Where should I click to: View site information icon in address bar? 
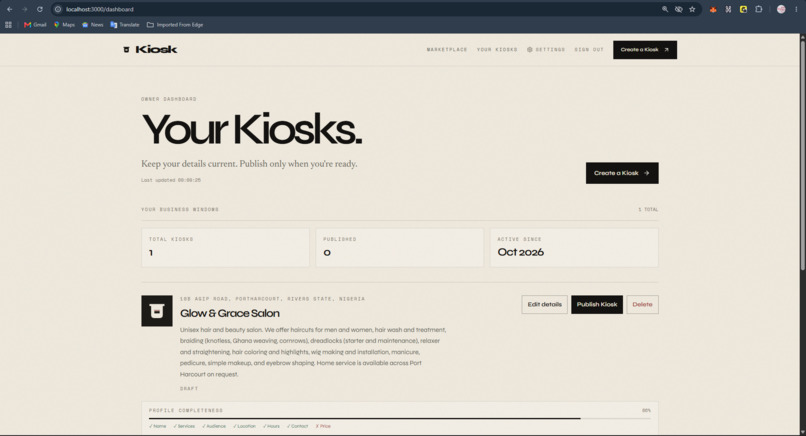58,9
